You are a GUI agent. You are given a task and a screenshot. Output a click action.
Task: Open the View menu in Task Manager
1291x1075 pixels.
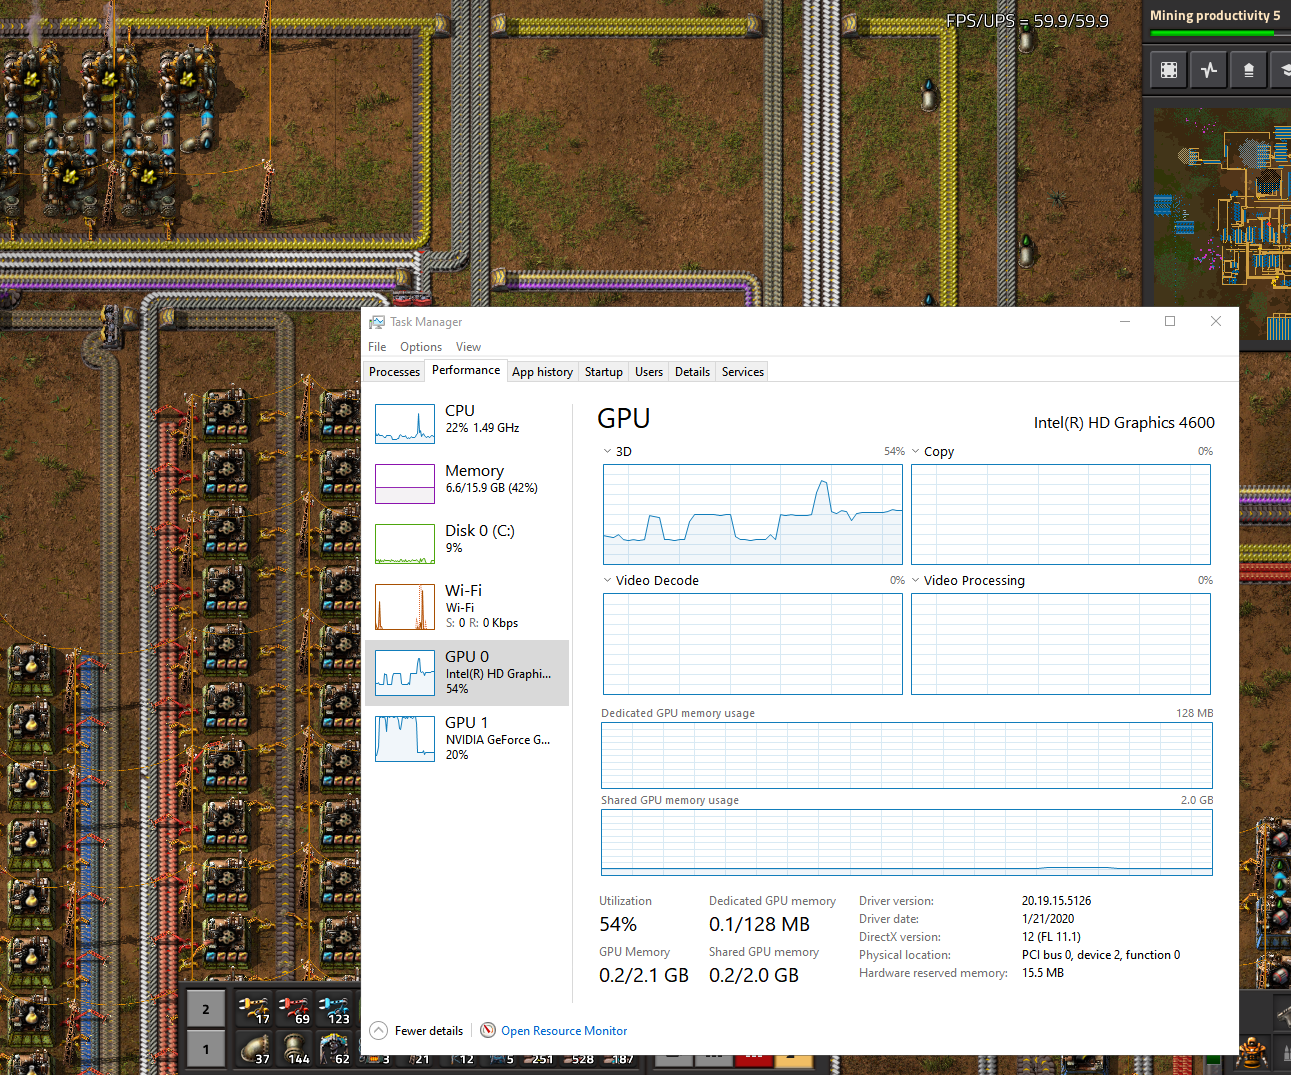[468, 347]
